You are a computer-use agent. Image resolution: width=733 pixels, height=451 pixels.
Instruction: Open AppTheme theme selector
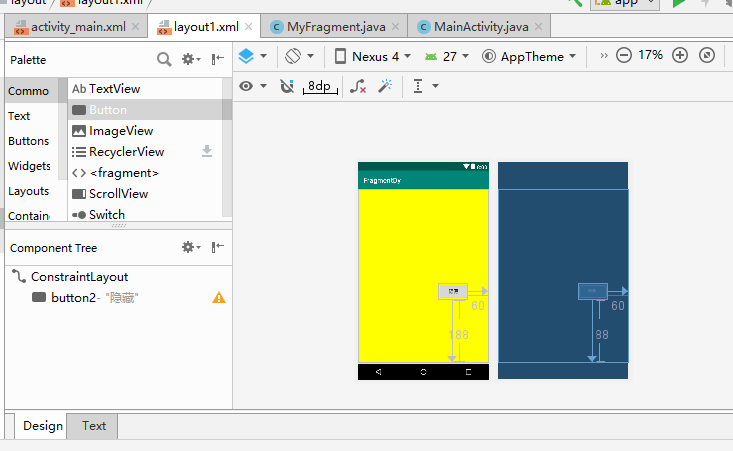pyautogui.click(x=529, y=57)
